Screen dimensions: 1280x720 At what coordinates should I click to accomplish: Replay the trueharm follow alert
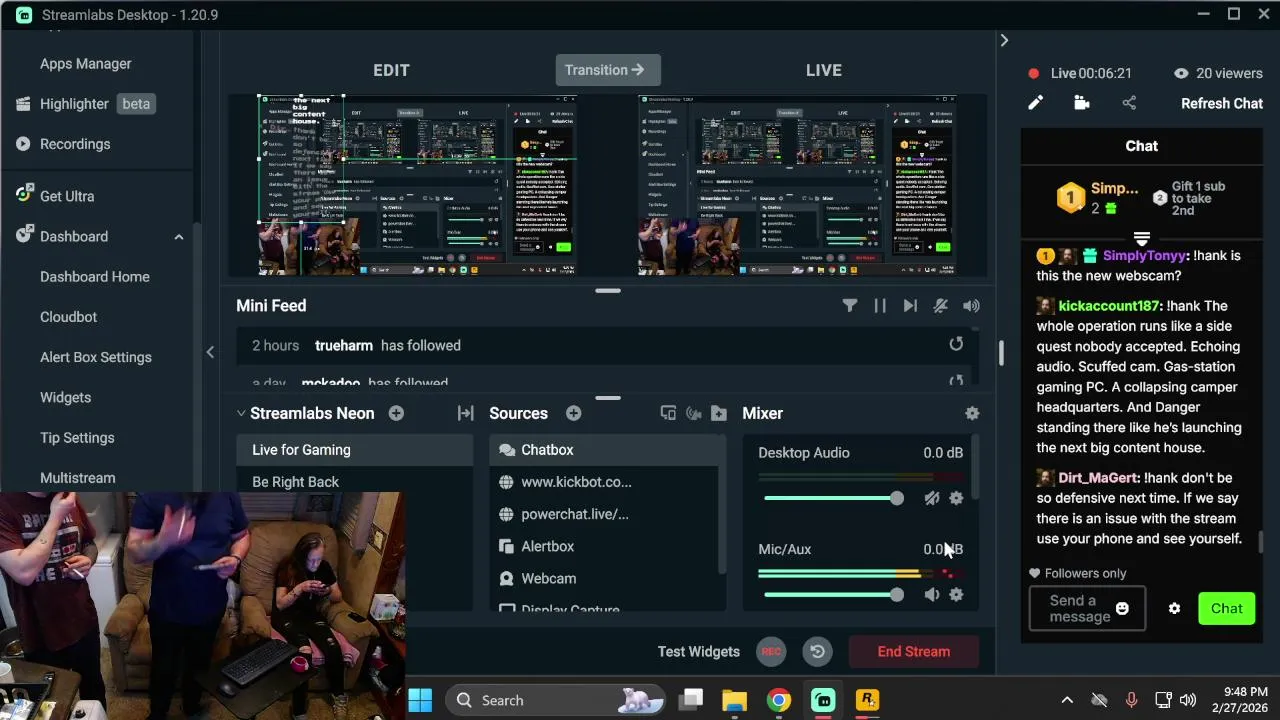click(956, 344)
